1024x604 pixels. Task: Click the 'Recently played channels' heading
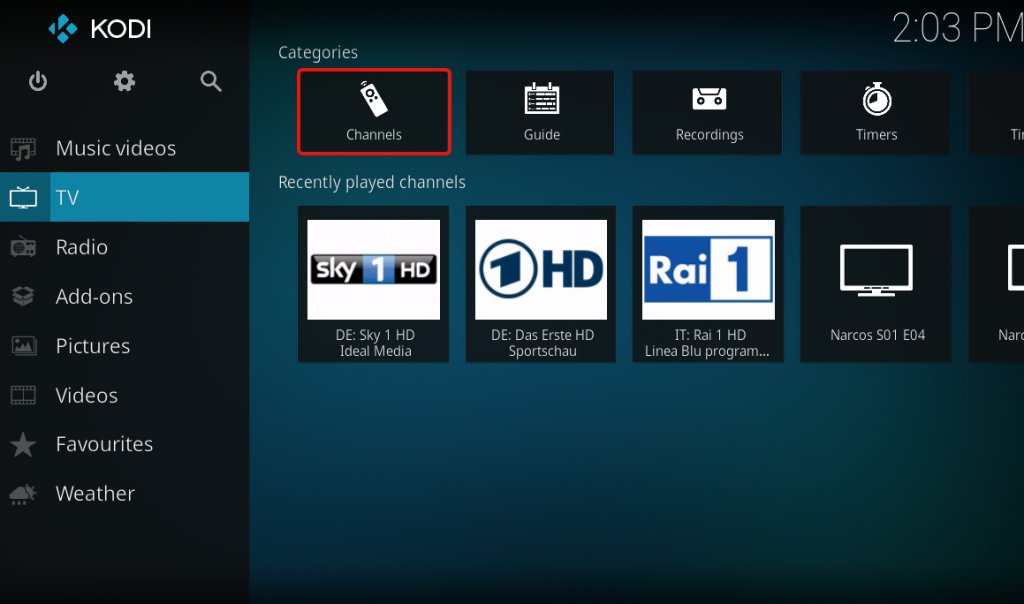coord(372,182)
